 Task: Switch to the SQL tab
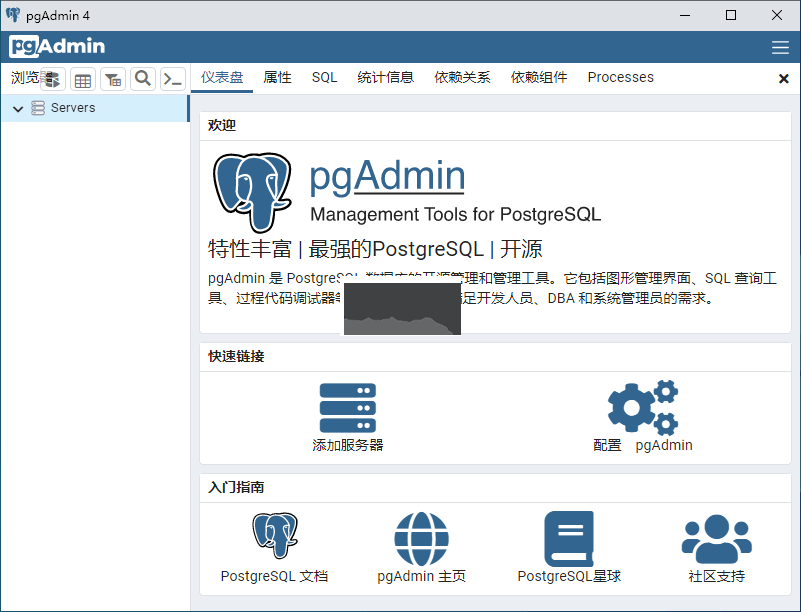point(324,78)
